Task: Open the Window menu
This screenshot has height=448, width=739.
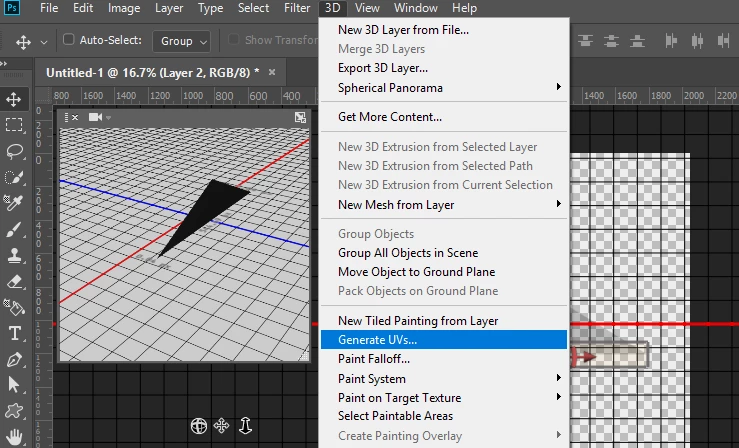Action: click(416, 8)
